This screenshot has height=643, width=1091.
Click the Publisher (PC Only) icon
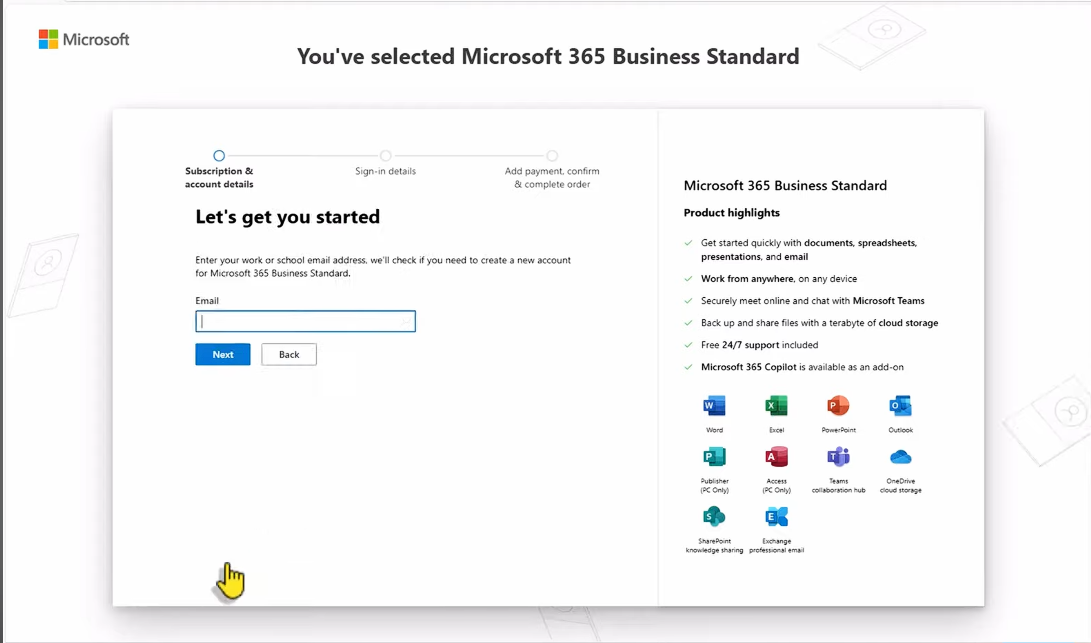click(714, 457)
